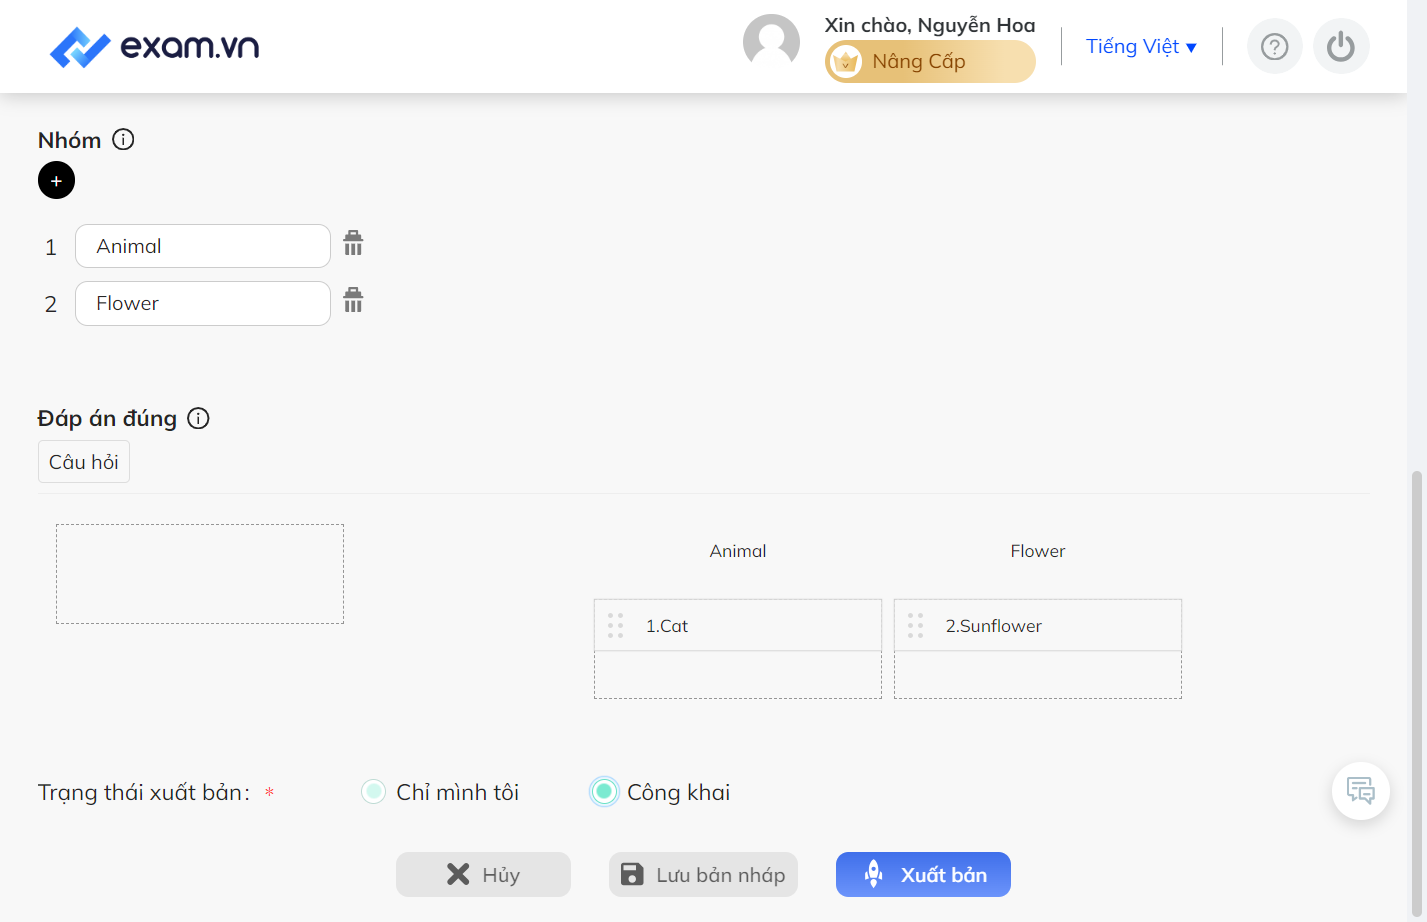
Task: Click the Flower group name field
Action: click(x=203, y=303)
